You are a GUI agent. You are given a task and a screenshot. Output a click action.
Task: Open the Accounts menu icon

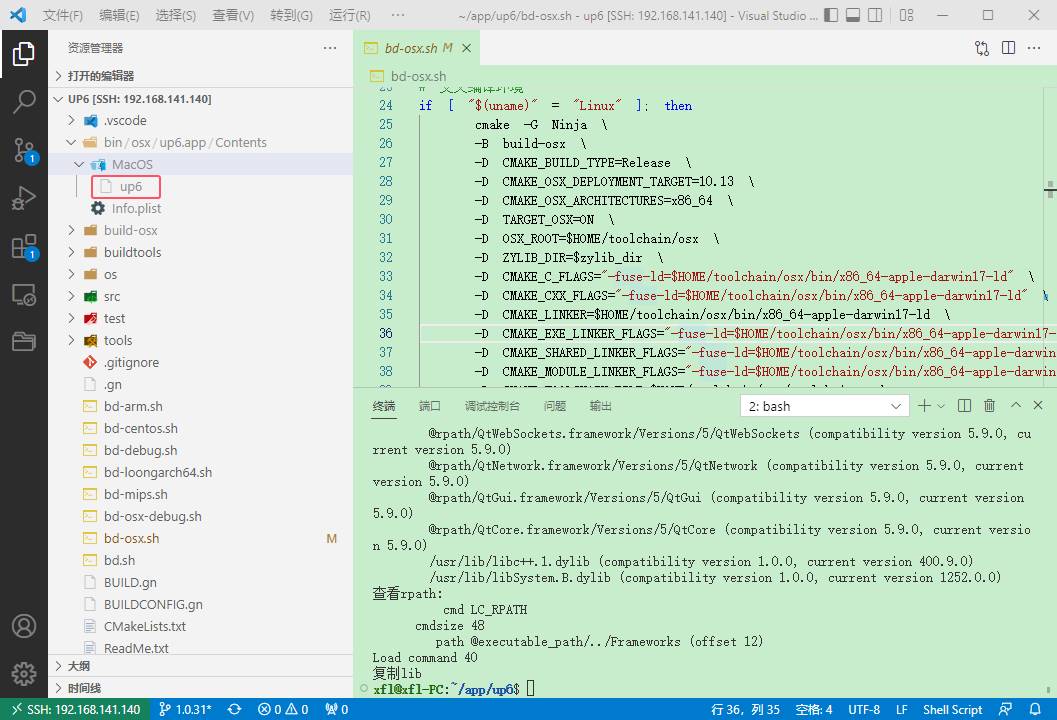24,626
